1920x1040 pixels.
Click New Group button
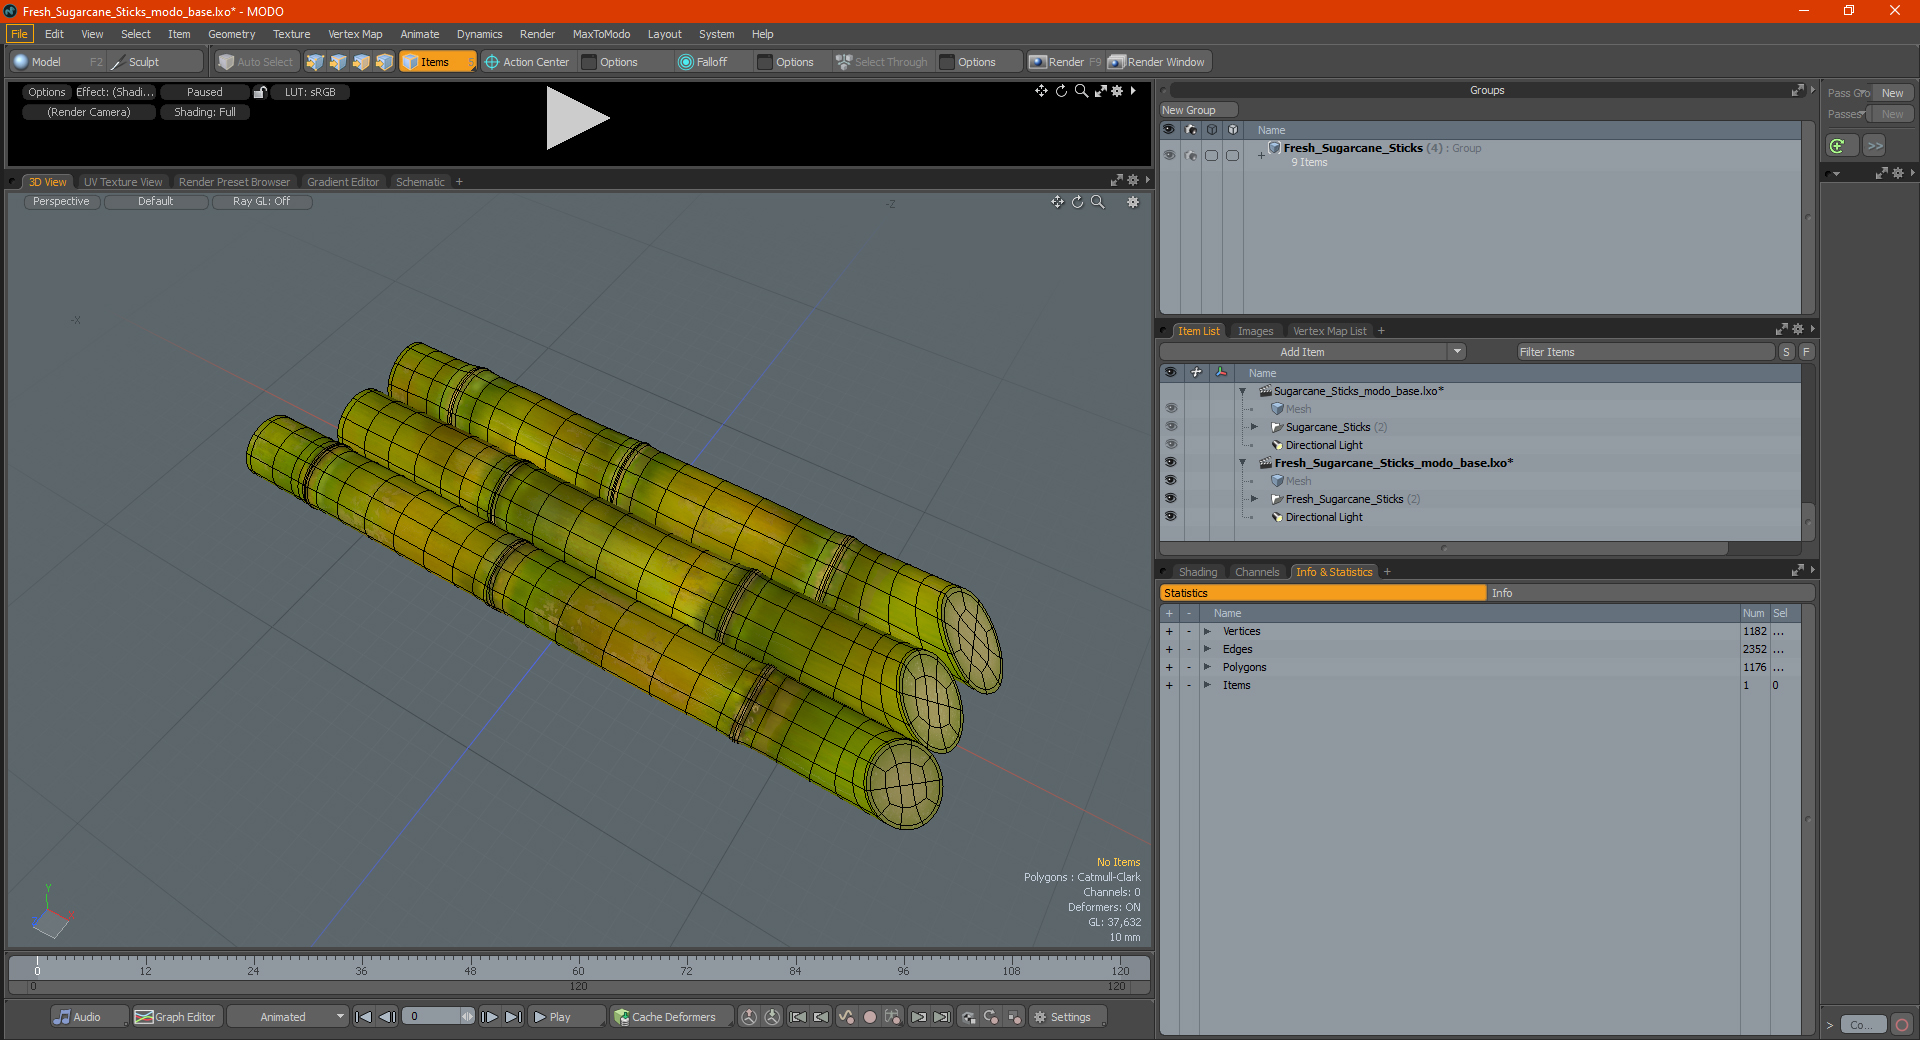(x=1198, y=110)
